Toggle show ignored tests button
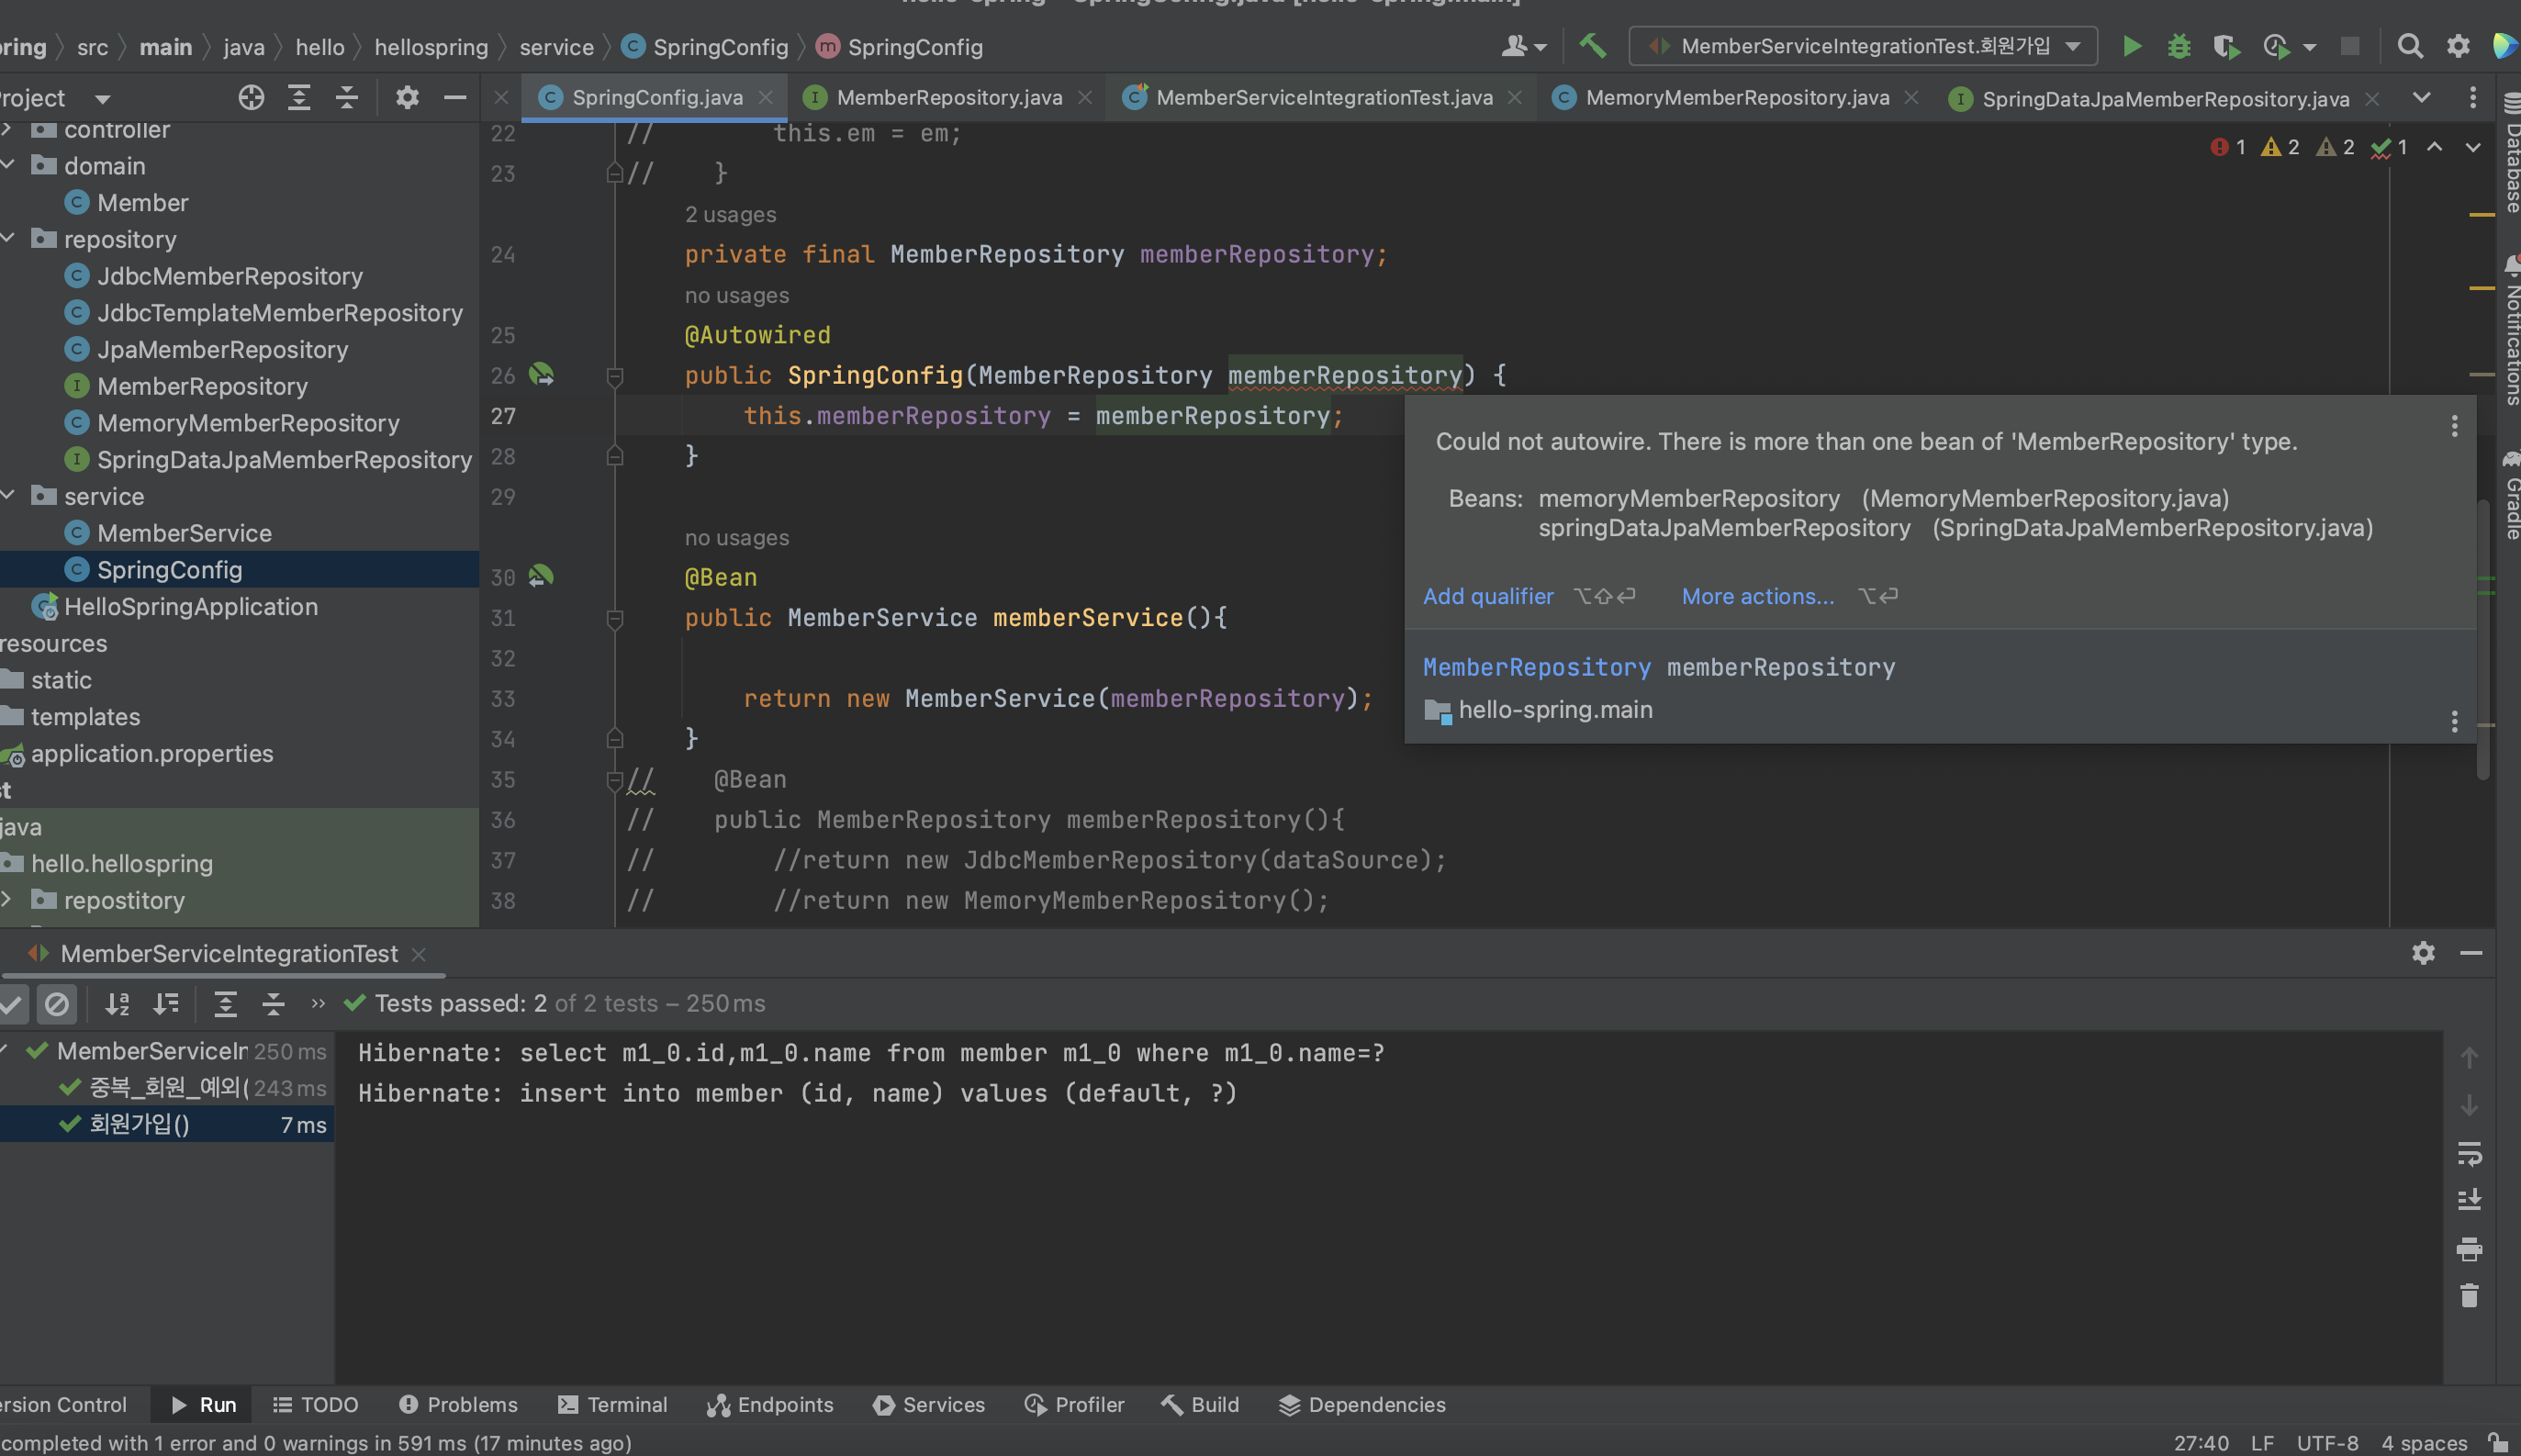 57,1003
